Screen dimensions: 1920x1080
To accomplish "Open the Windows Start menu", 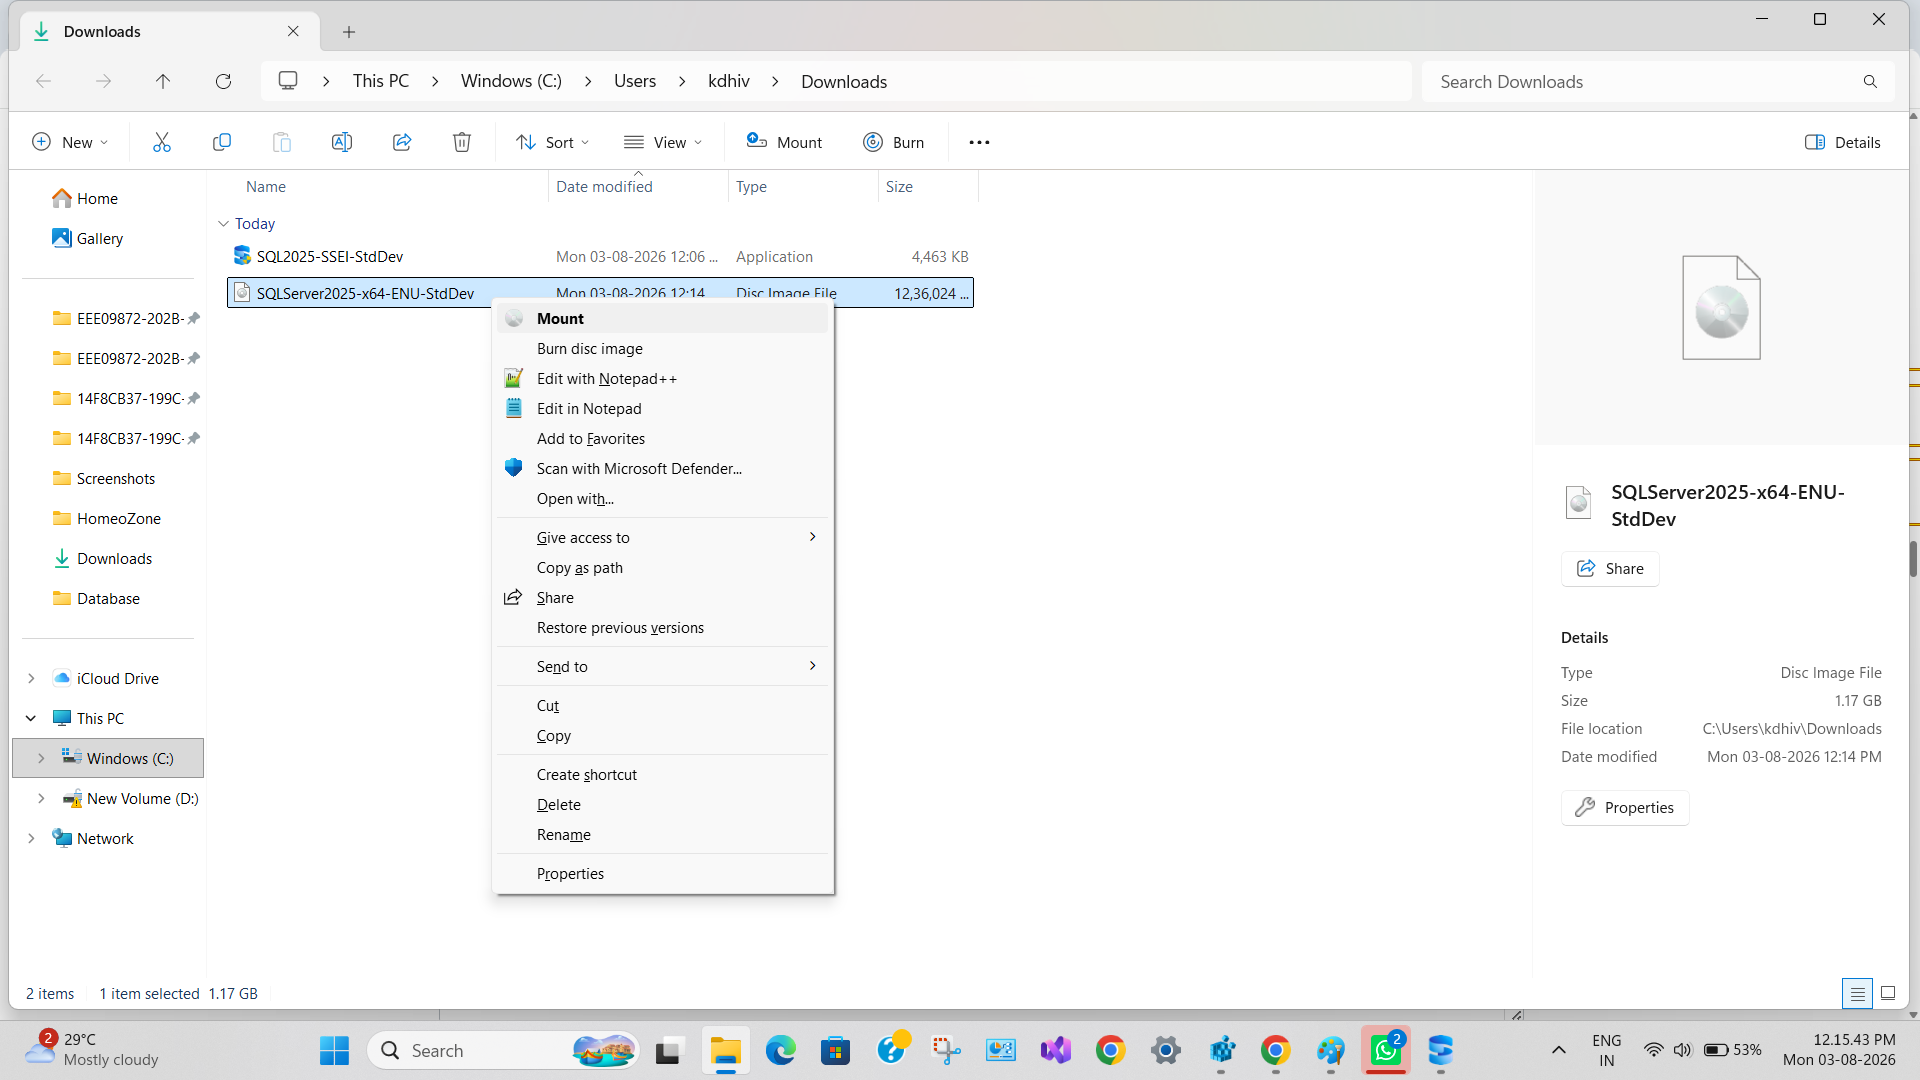I will pyautogui.click(x=334, y=1050).
